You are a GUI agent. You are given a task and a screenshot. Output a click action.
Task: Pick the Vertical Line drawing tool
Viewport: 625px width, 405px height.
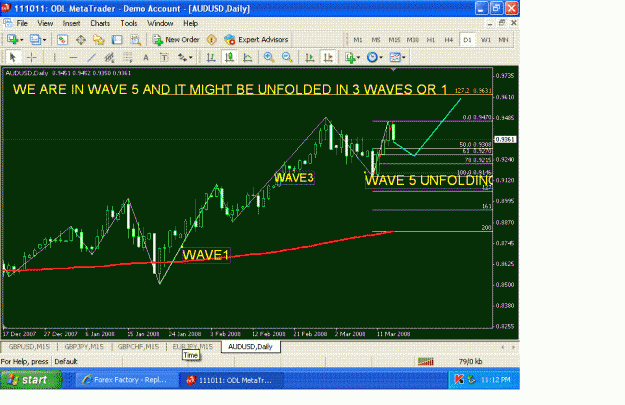point(55,57)
